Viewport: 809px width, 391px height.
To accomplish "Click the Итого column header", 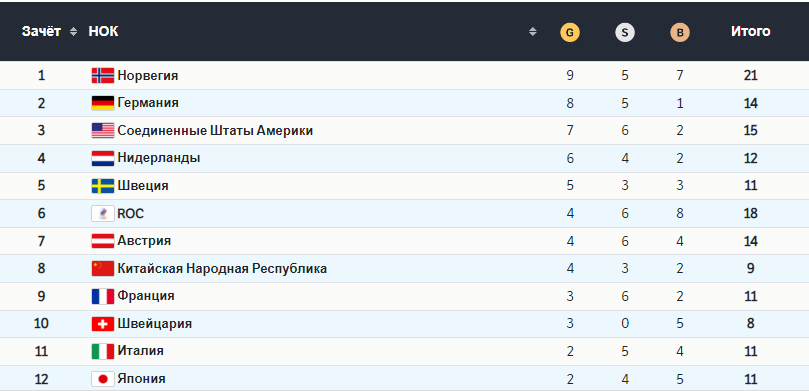I will 750,31.
